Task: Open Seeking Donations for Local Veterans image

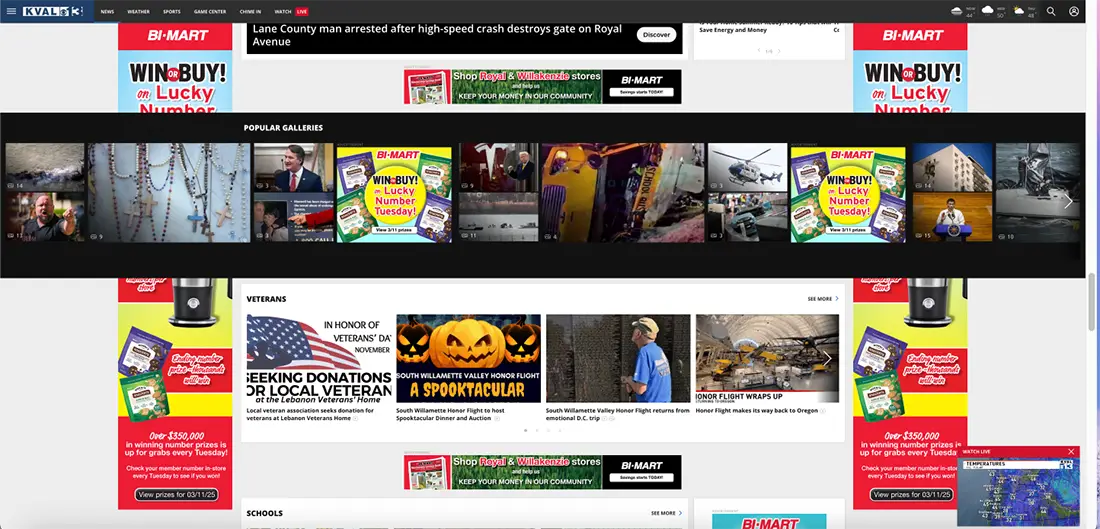Action: click(319, 359)
